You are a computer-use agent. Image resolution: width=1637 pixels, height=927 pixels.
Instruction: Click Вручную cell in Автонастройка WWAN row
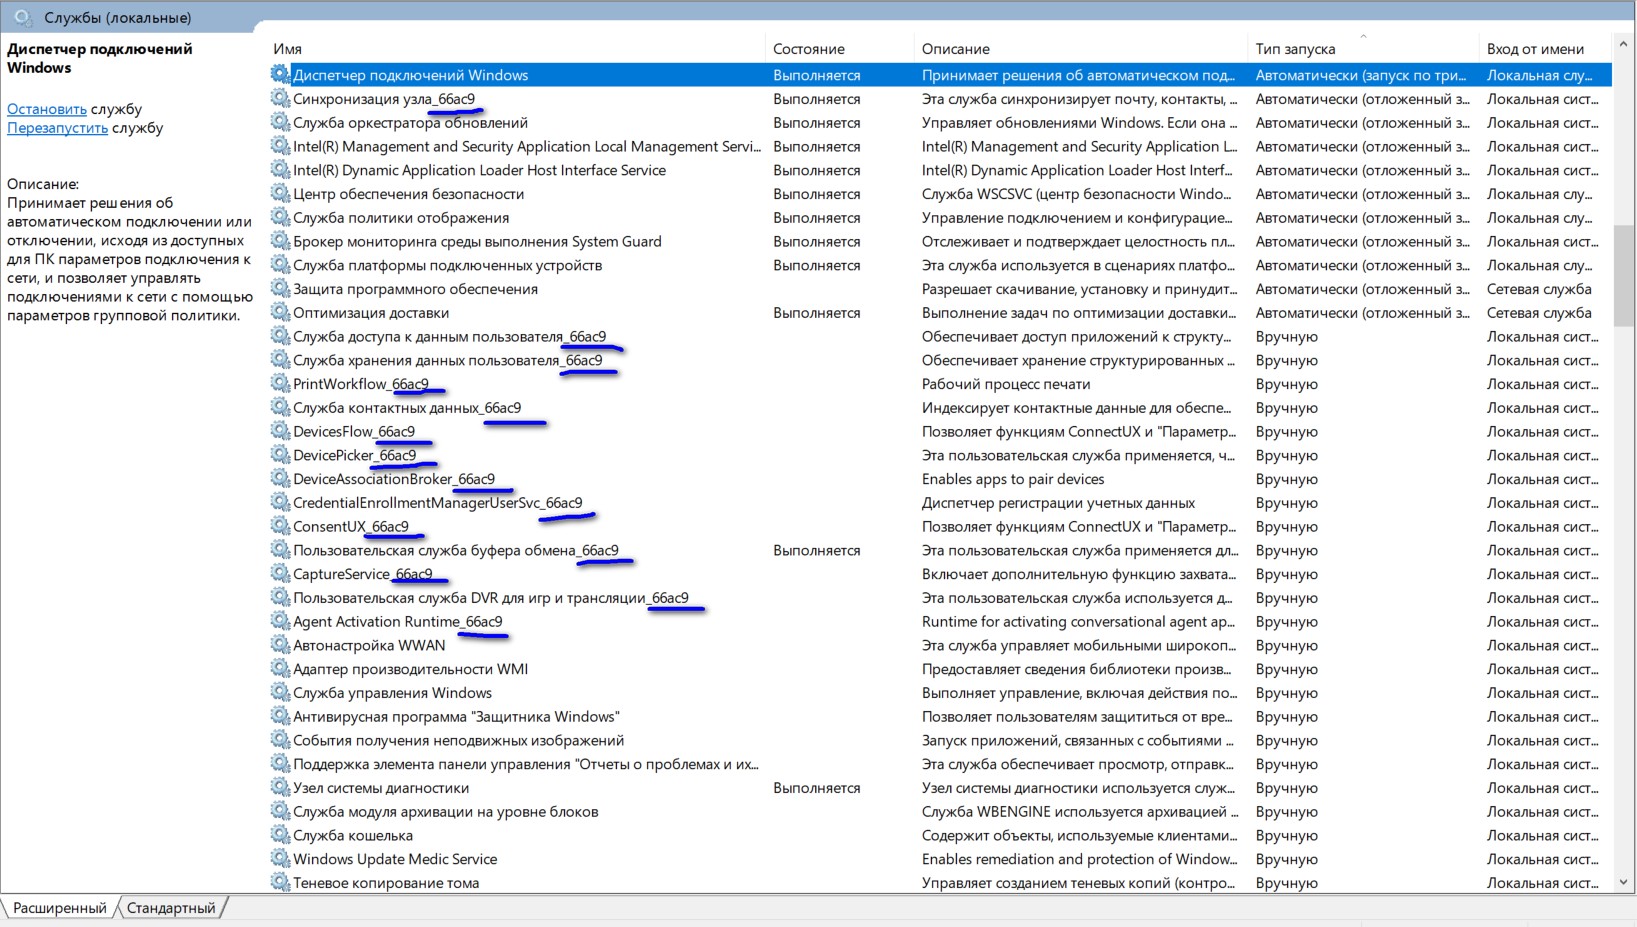click(1286, 645)
